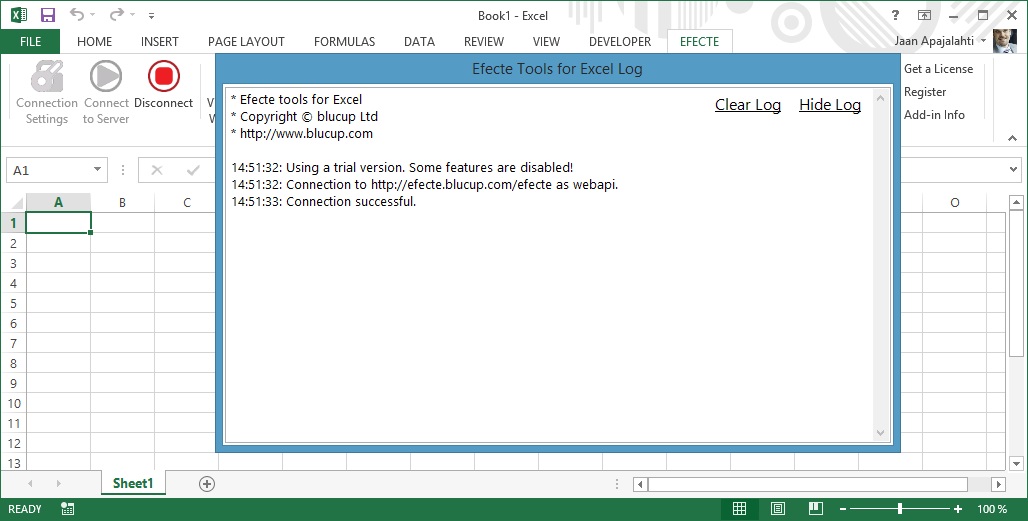Click worksheet vertical scrollbar down arrow
The image size is (1028, 521).
1016,463
